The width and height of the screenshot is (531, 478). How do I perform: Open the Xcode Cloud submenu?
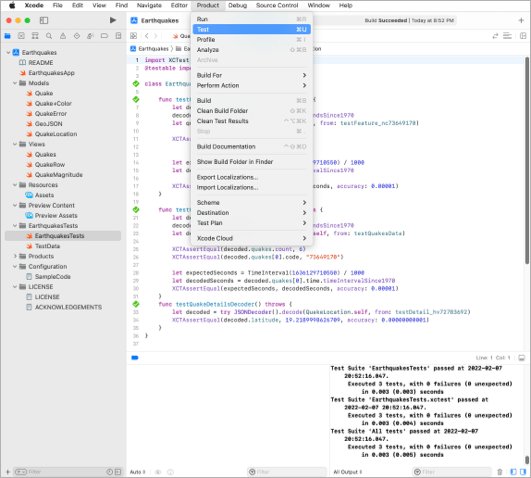pyautogui.click(x=252, y=238)
